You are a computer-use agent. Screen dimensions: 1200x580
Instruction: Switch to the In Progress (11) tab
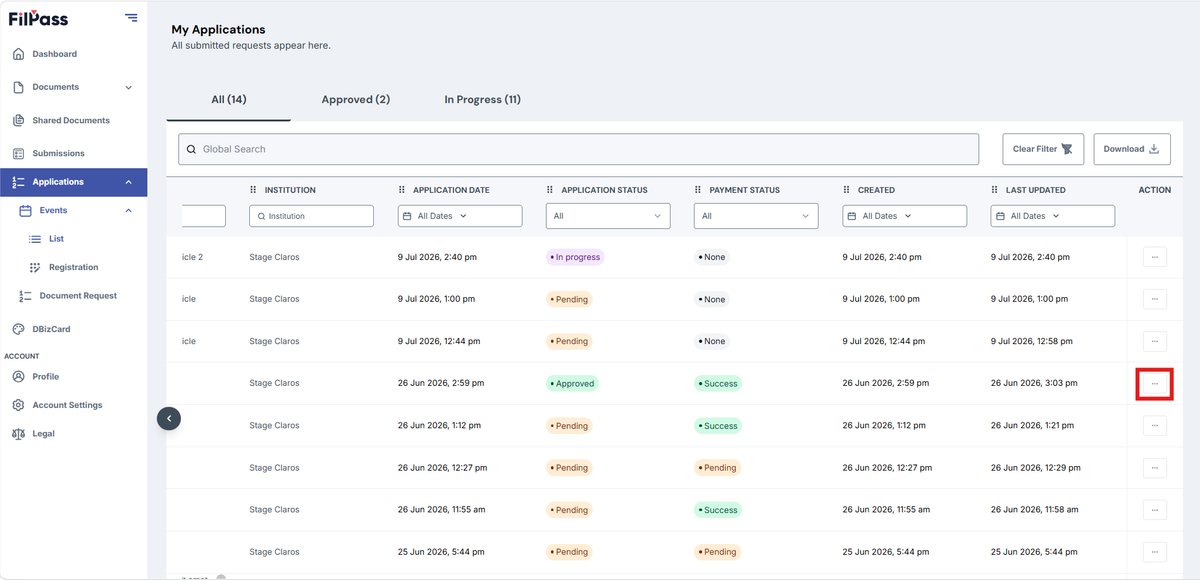(x=483, y=99)
